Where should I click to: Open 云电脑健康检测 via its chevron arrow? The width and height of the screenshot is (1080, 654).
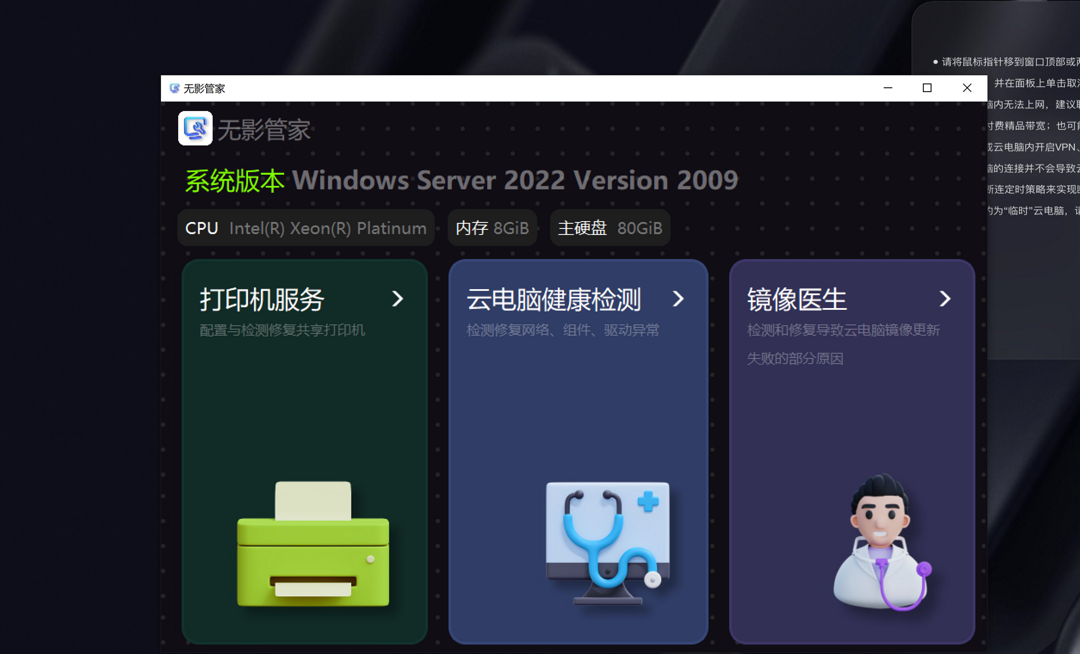tap(678, 299)
